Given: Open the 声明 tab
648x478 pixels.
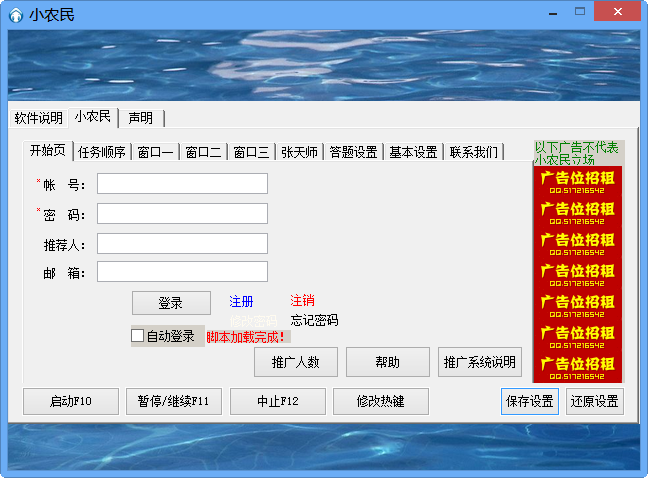Looking at the screenshot, I should [140, 118].
